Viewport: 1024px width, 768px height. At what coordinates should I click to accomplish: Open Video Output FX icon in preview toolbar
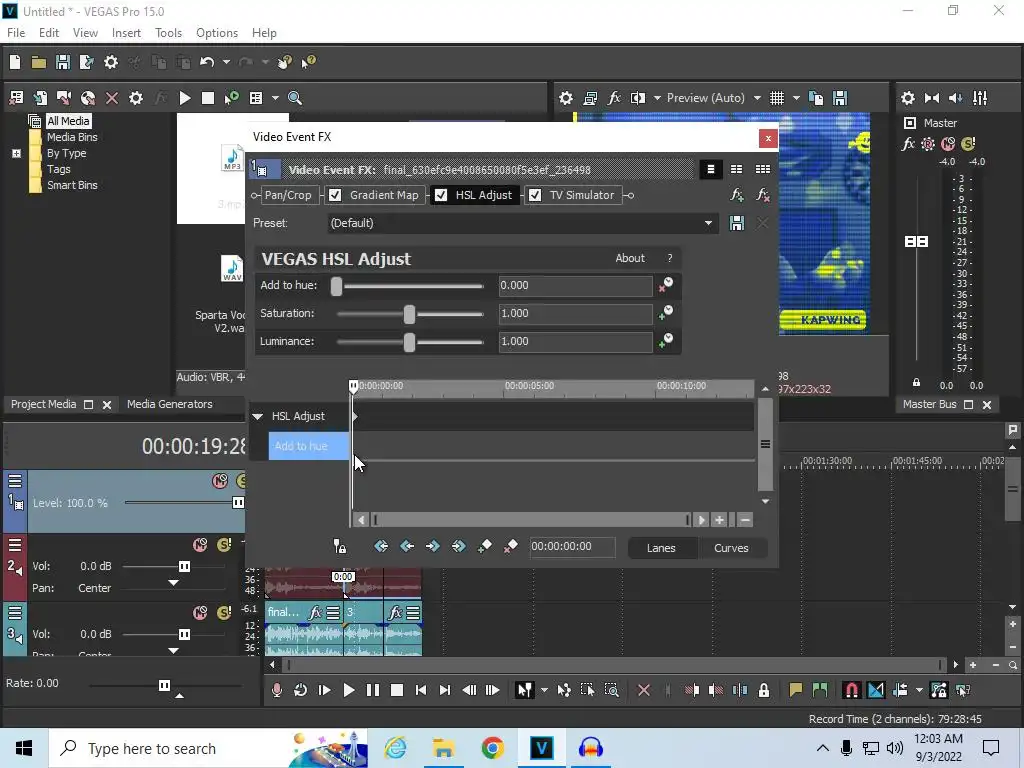[x=614, y=98]
